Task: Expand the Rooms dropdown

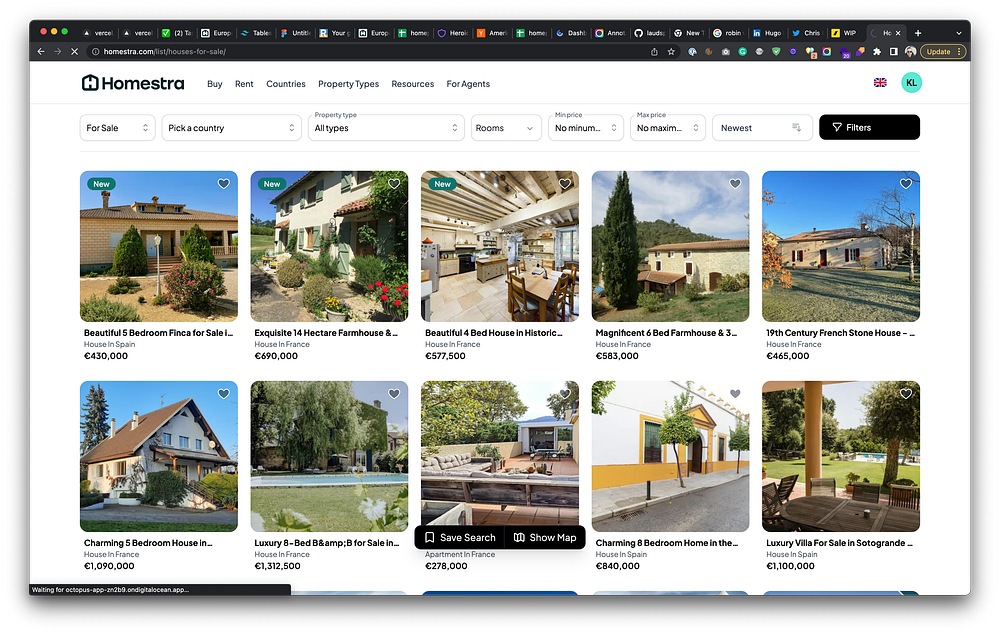Action: 506,128
